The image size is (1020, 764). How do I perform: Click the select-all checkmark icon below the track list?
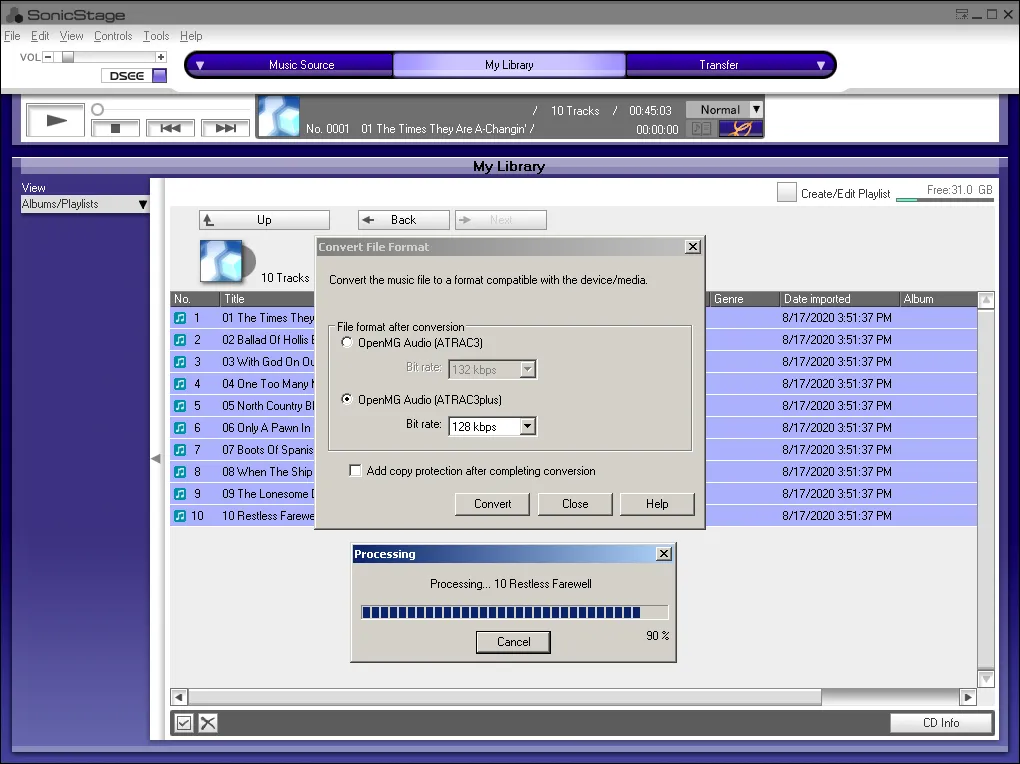pos(183,722)
